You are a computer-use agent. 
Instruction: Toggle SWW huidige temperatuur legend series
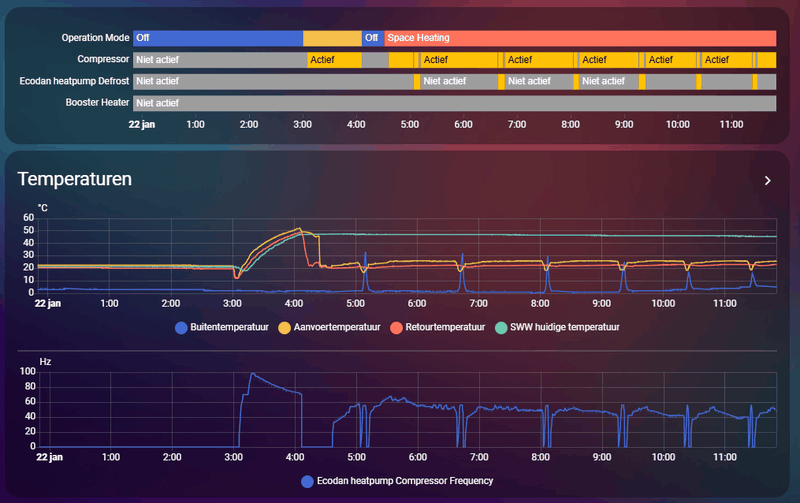click(557, 328)
